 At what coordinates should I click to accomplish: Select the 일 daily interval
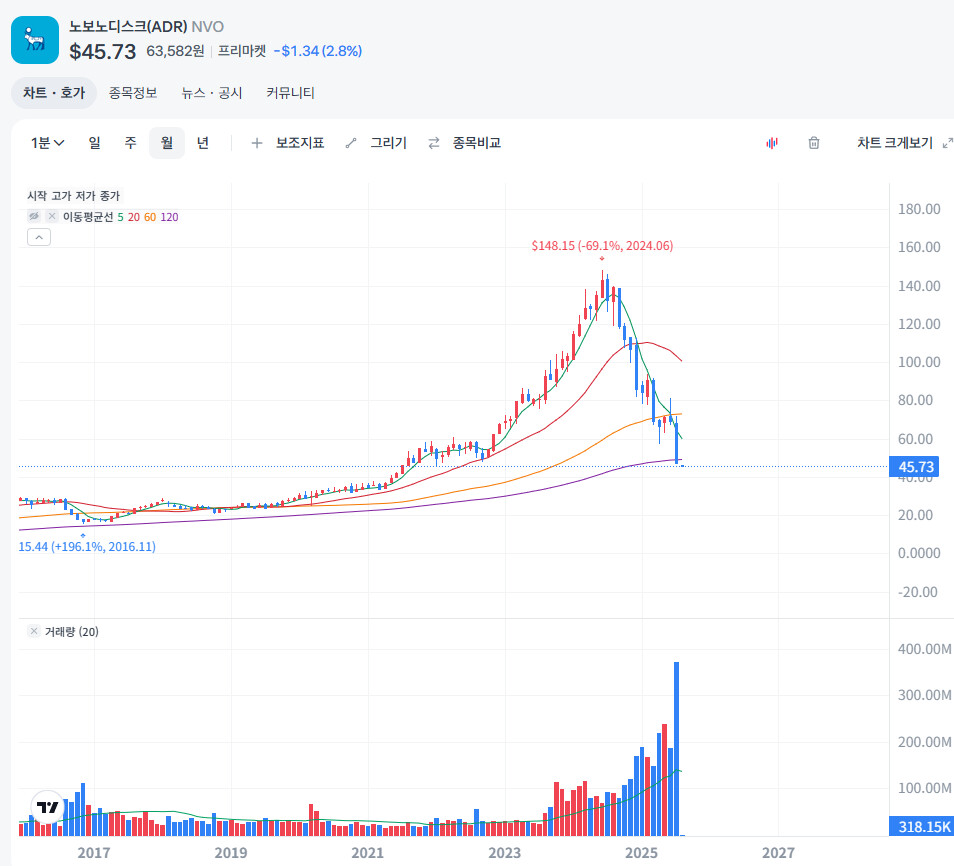[x=94, y=143]
